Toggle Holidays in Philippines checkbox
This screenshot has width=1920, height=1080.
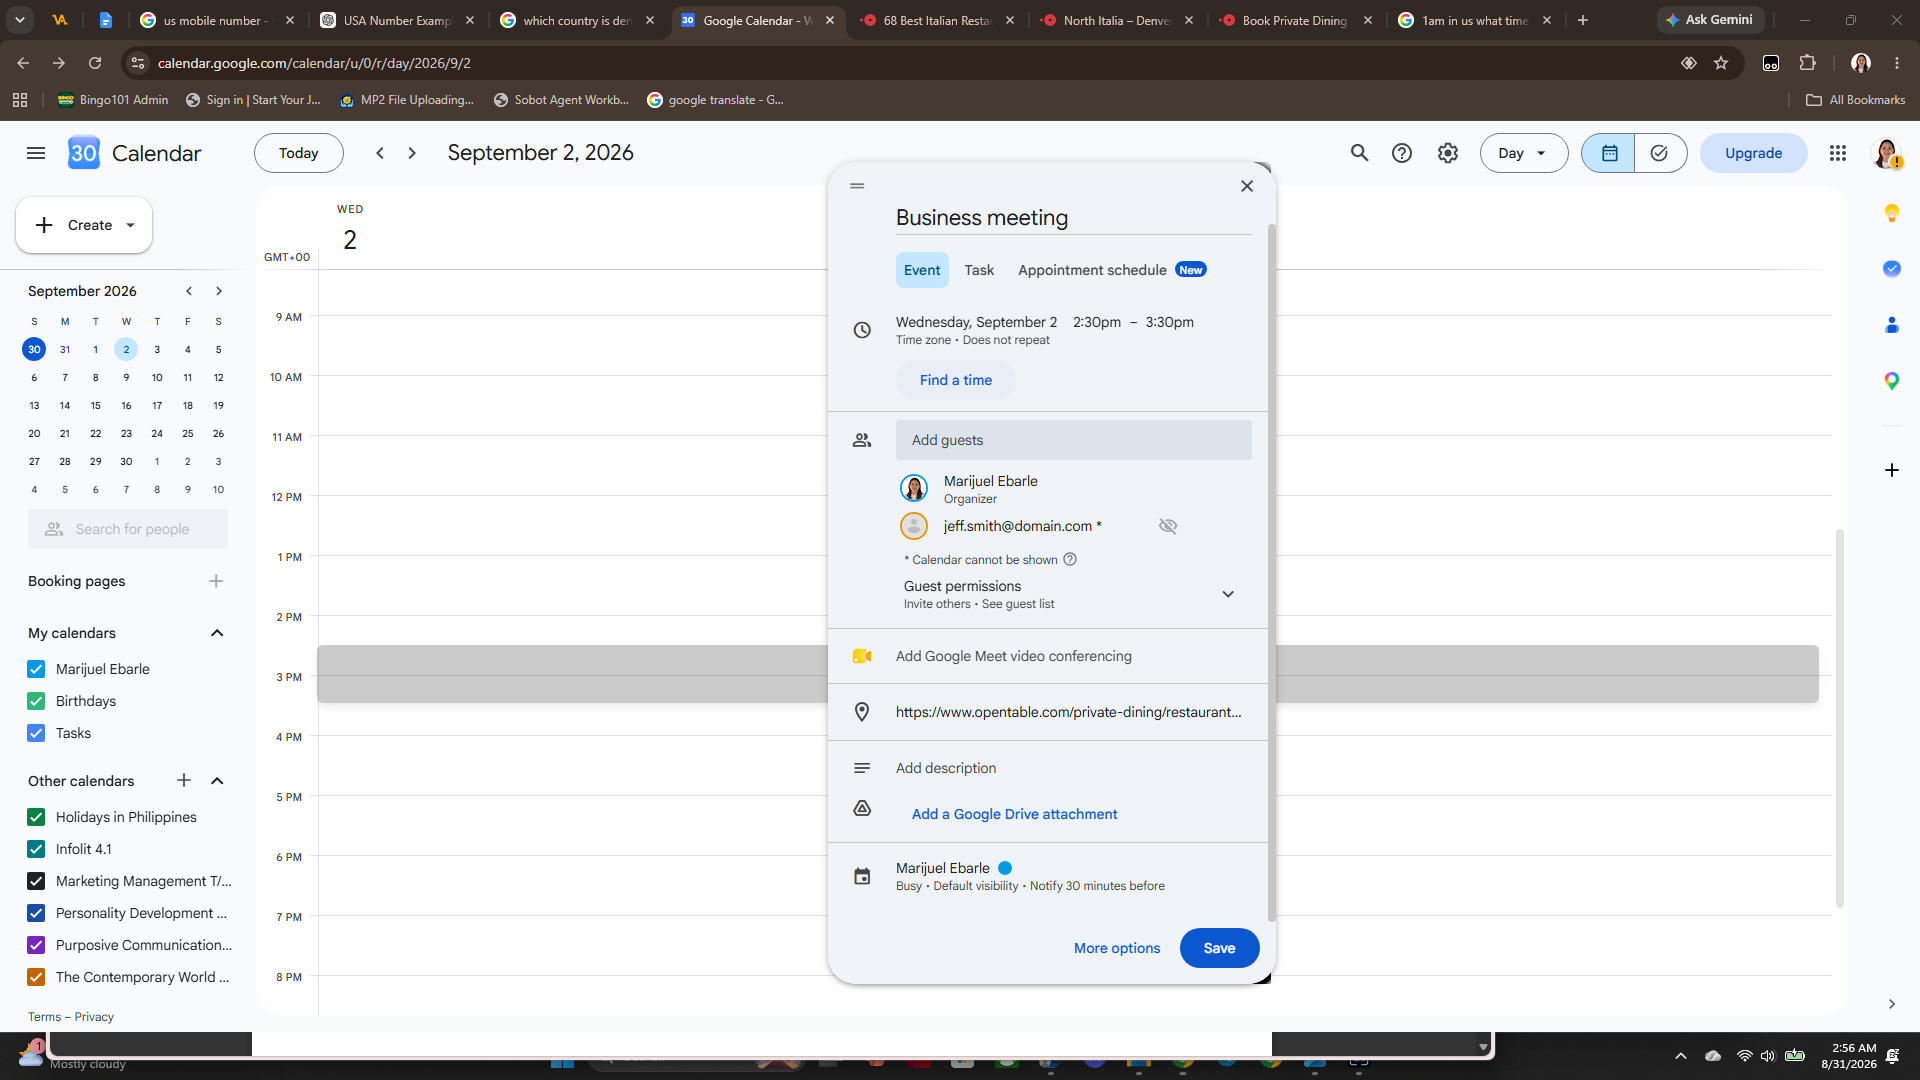tap(36, 817)
